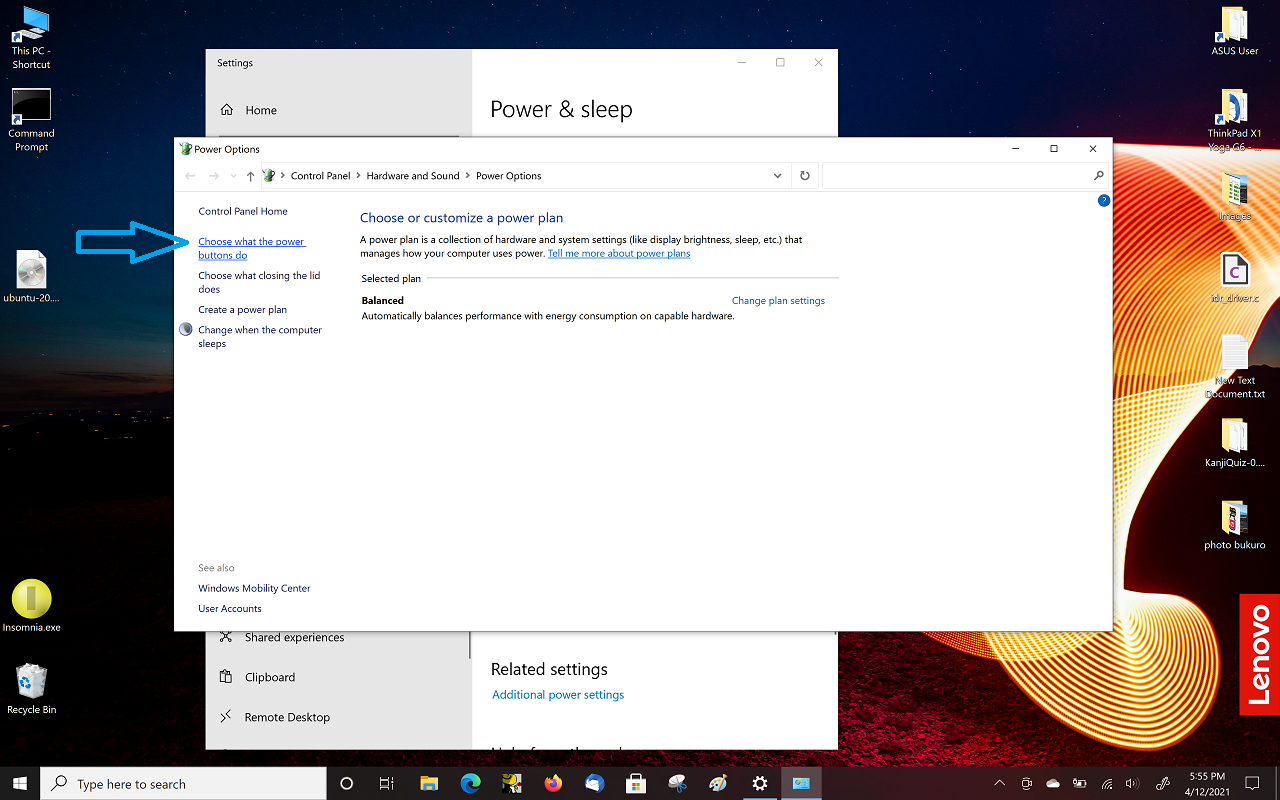Click the Power Options title bar icon
The width and height of the screenshot is (1280, 800).
[185, 149]
